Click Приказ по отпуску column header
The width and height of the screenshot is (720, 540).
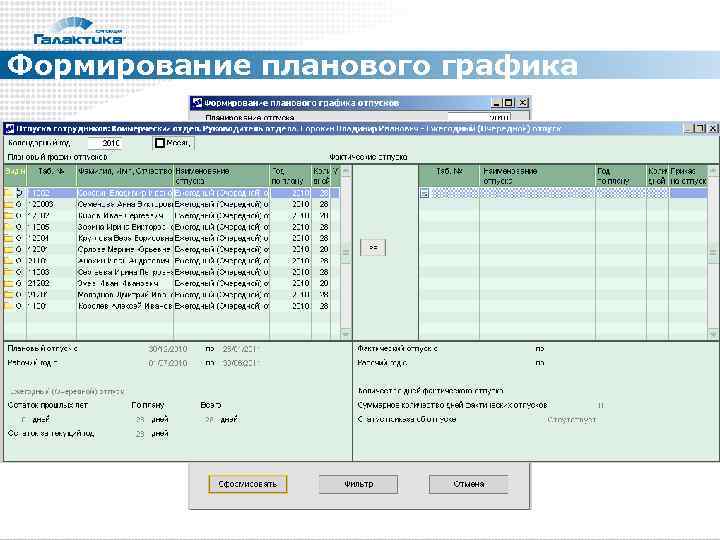(x=688, y=176)
